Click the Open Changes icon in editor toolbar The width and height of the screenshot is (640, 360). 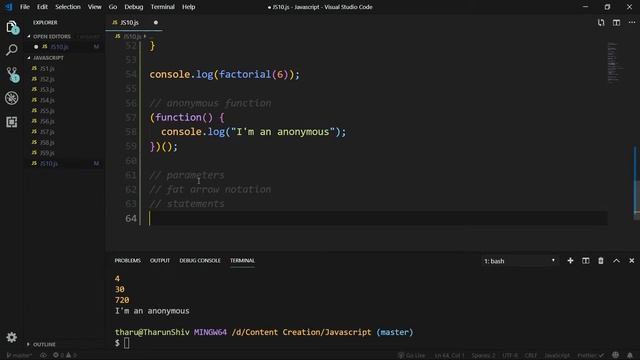click(x=601, y=23)
